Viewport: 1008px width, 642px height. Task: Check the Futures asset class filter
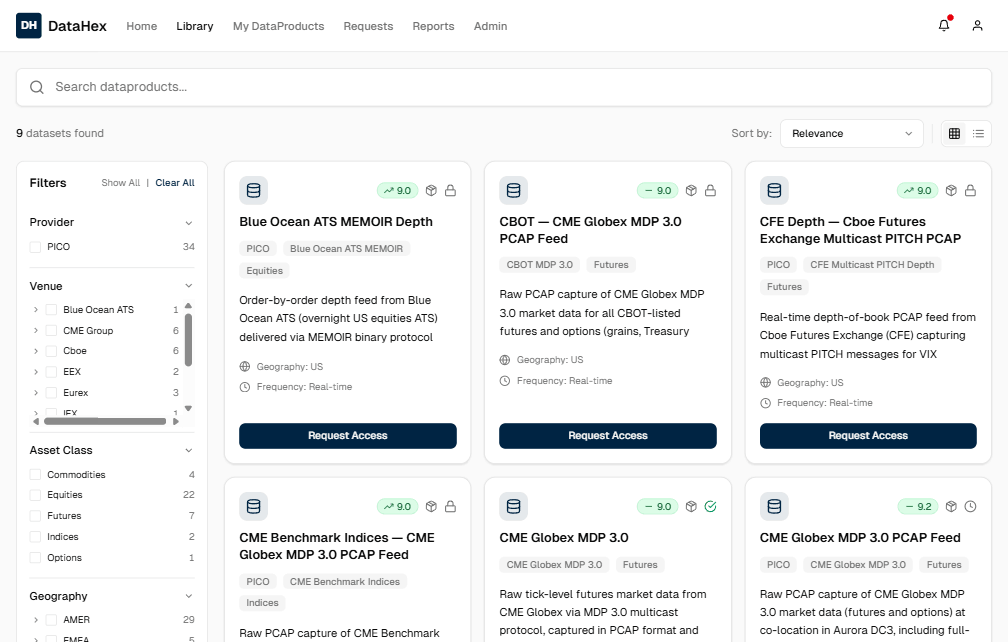click(x=35, y=515)
